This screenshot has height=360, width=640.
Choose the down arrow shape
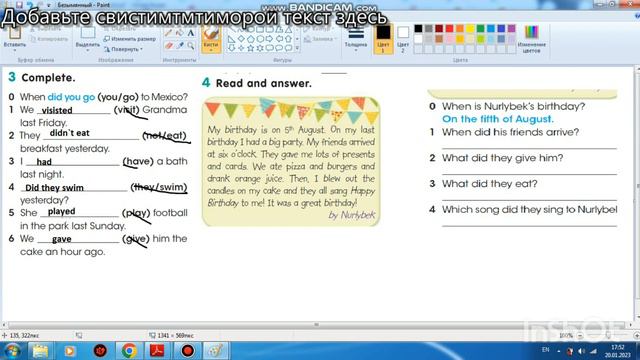[x=231, y=48]
